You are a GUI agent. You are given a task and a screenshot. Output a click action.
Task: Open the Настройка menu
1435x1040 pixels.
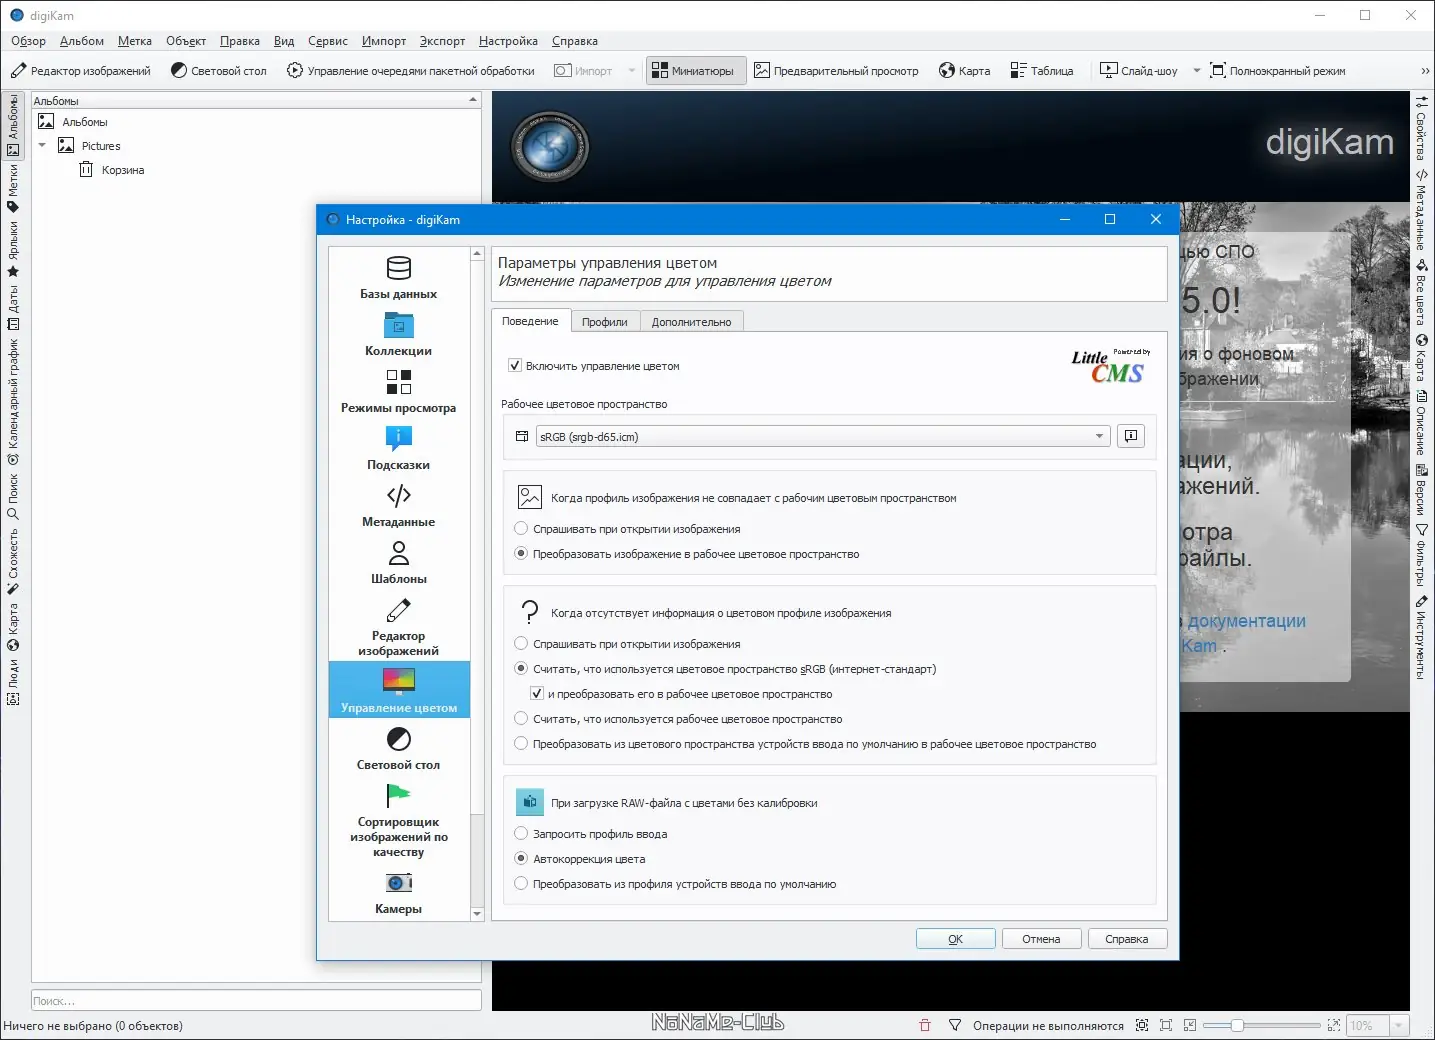pyautogui.click(x=508, y=41)
